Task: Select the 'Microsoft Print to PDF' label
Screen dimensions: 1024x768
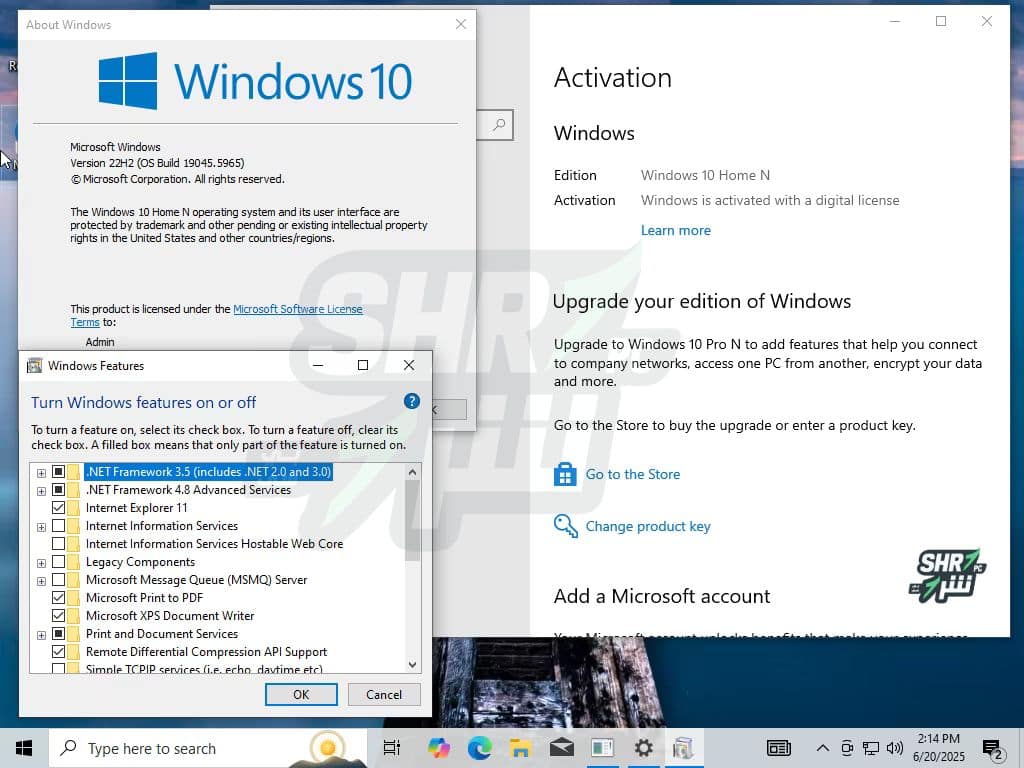Action: point(144,598)
